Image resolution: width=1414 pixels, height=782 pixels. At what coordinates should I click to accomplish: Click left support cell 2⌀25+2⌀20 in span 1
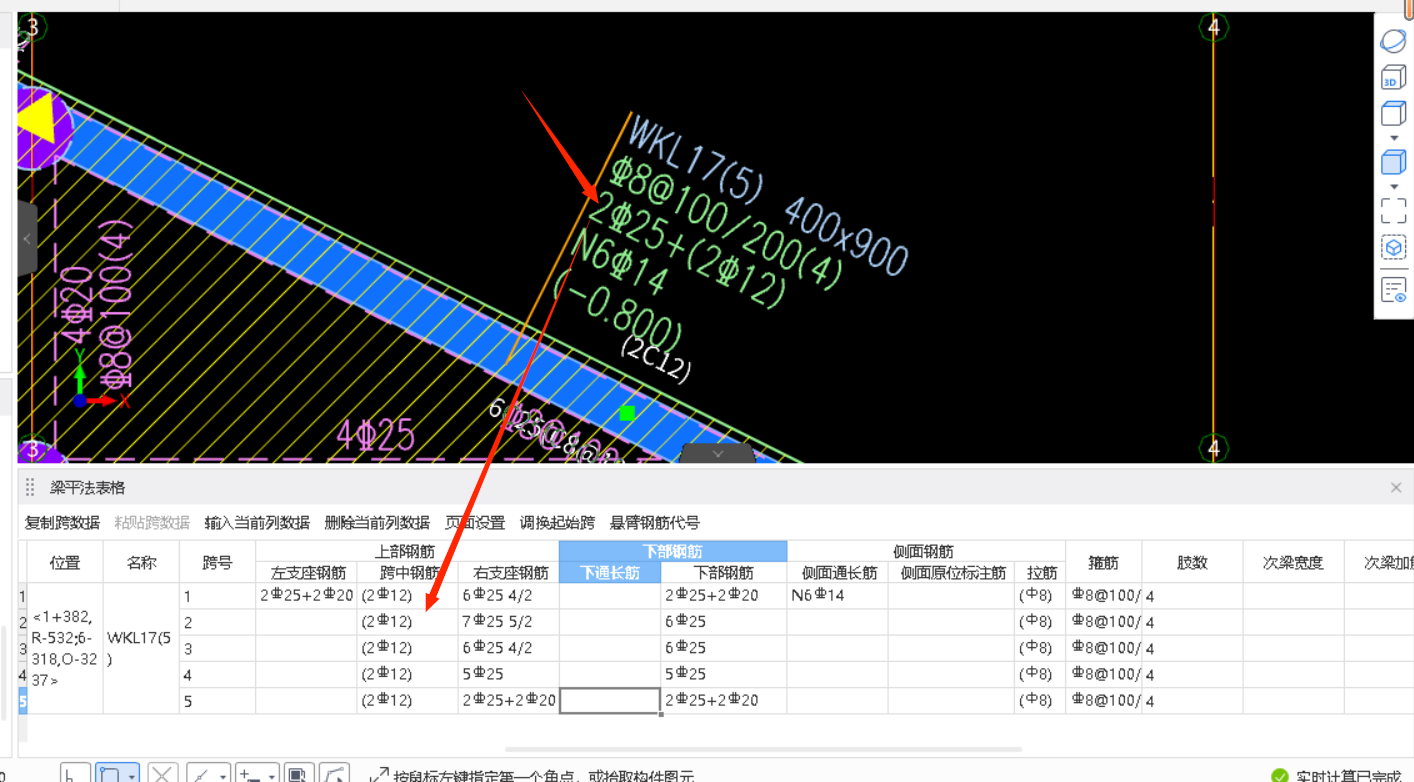pyautogui.click(x=306, y=595)
